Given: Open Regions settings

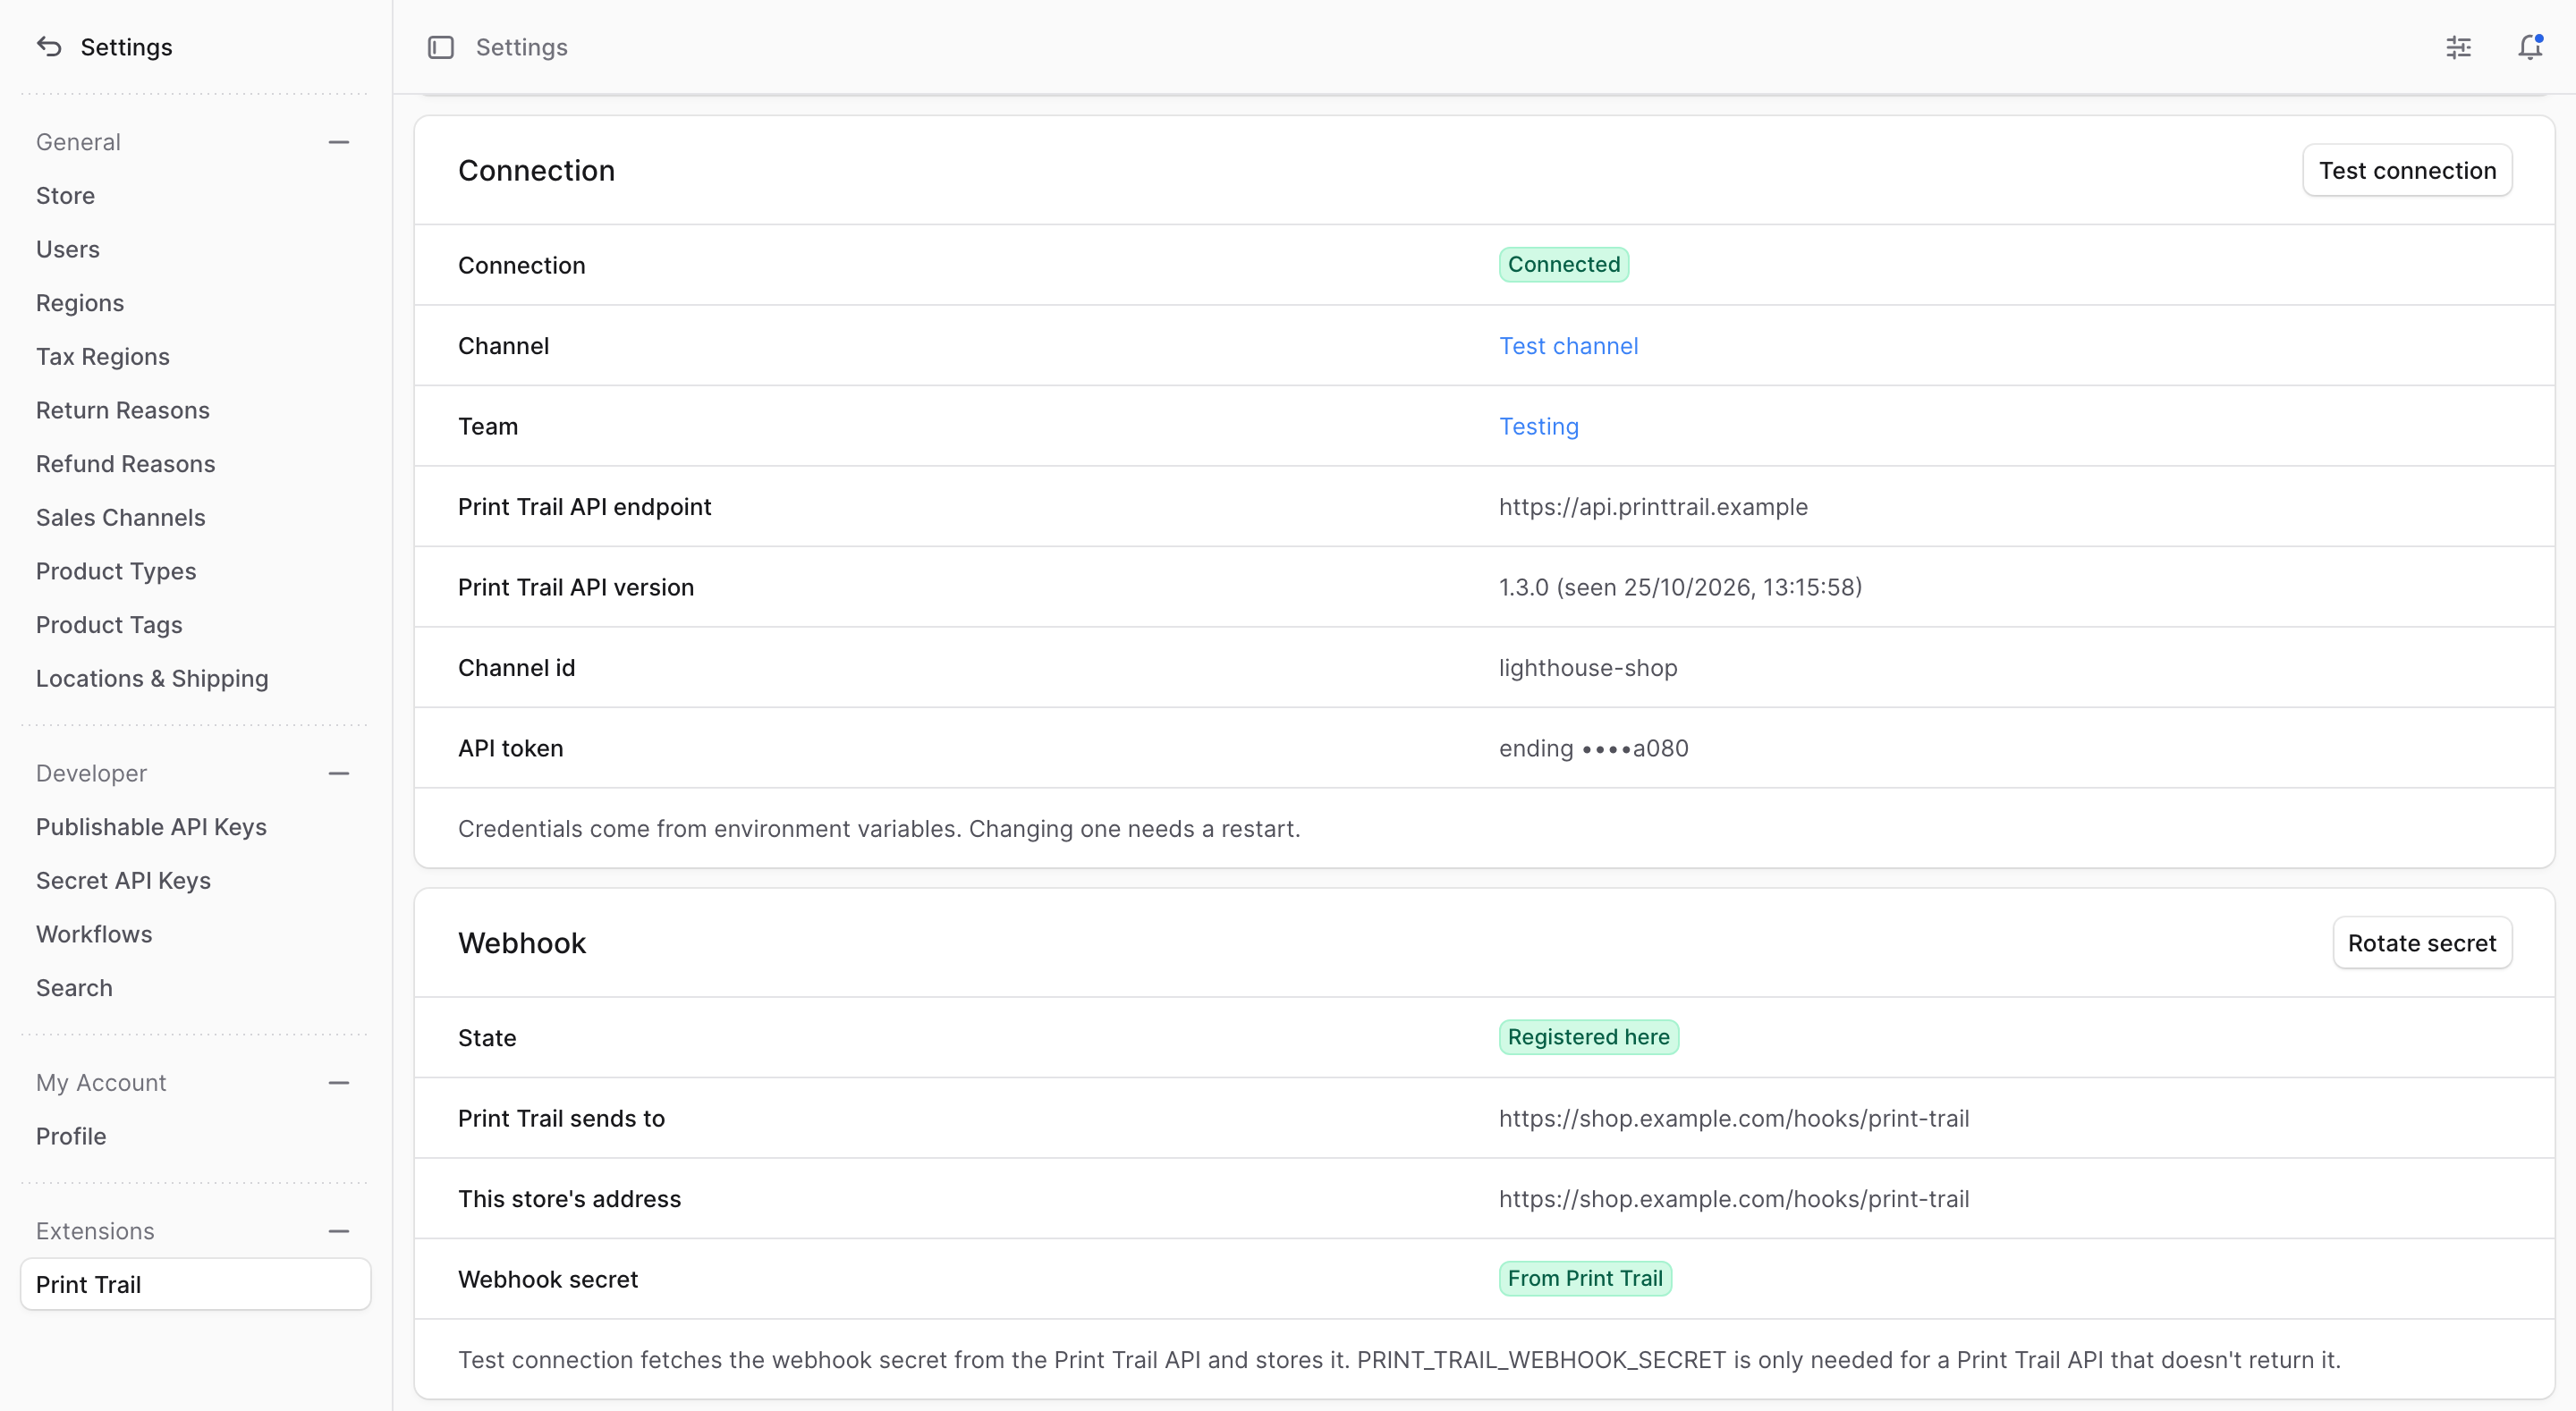Looking at the screenshot, I should [x=196, y=303].
